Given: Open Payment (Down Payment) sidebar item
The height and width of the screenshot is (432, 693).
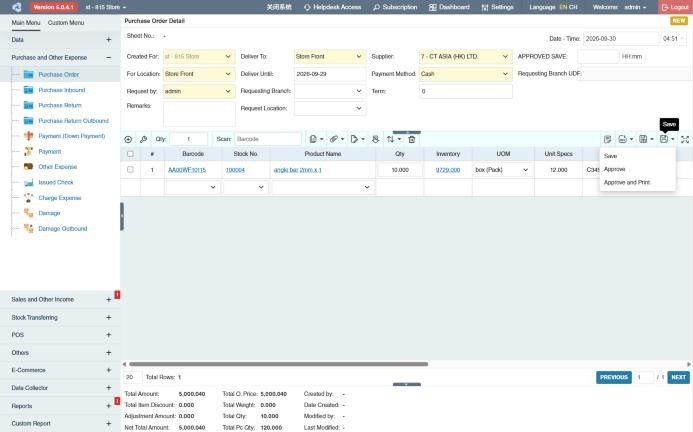Looking at the screenshot, I should [x=72, y=136].
